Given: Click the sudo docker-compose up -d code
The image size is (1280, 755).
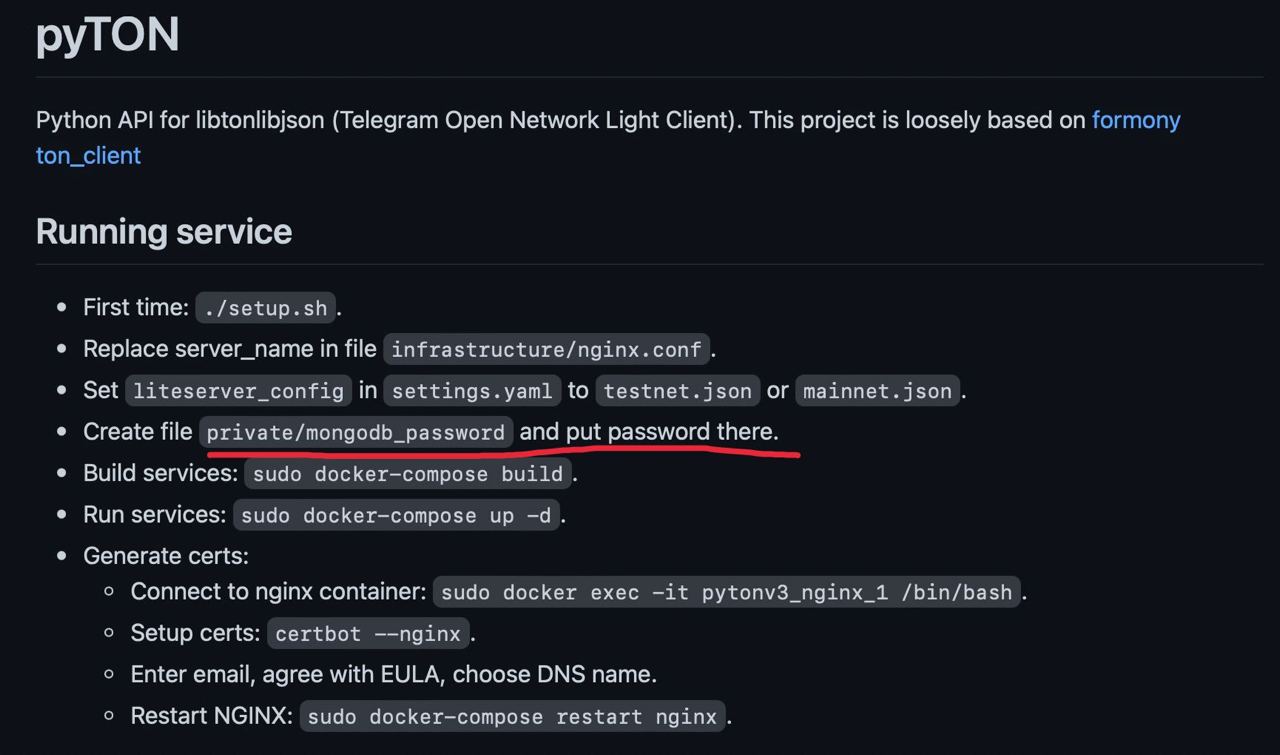Looking at the screenshot, I should point(396,515).
